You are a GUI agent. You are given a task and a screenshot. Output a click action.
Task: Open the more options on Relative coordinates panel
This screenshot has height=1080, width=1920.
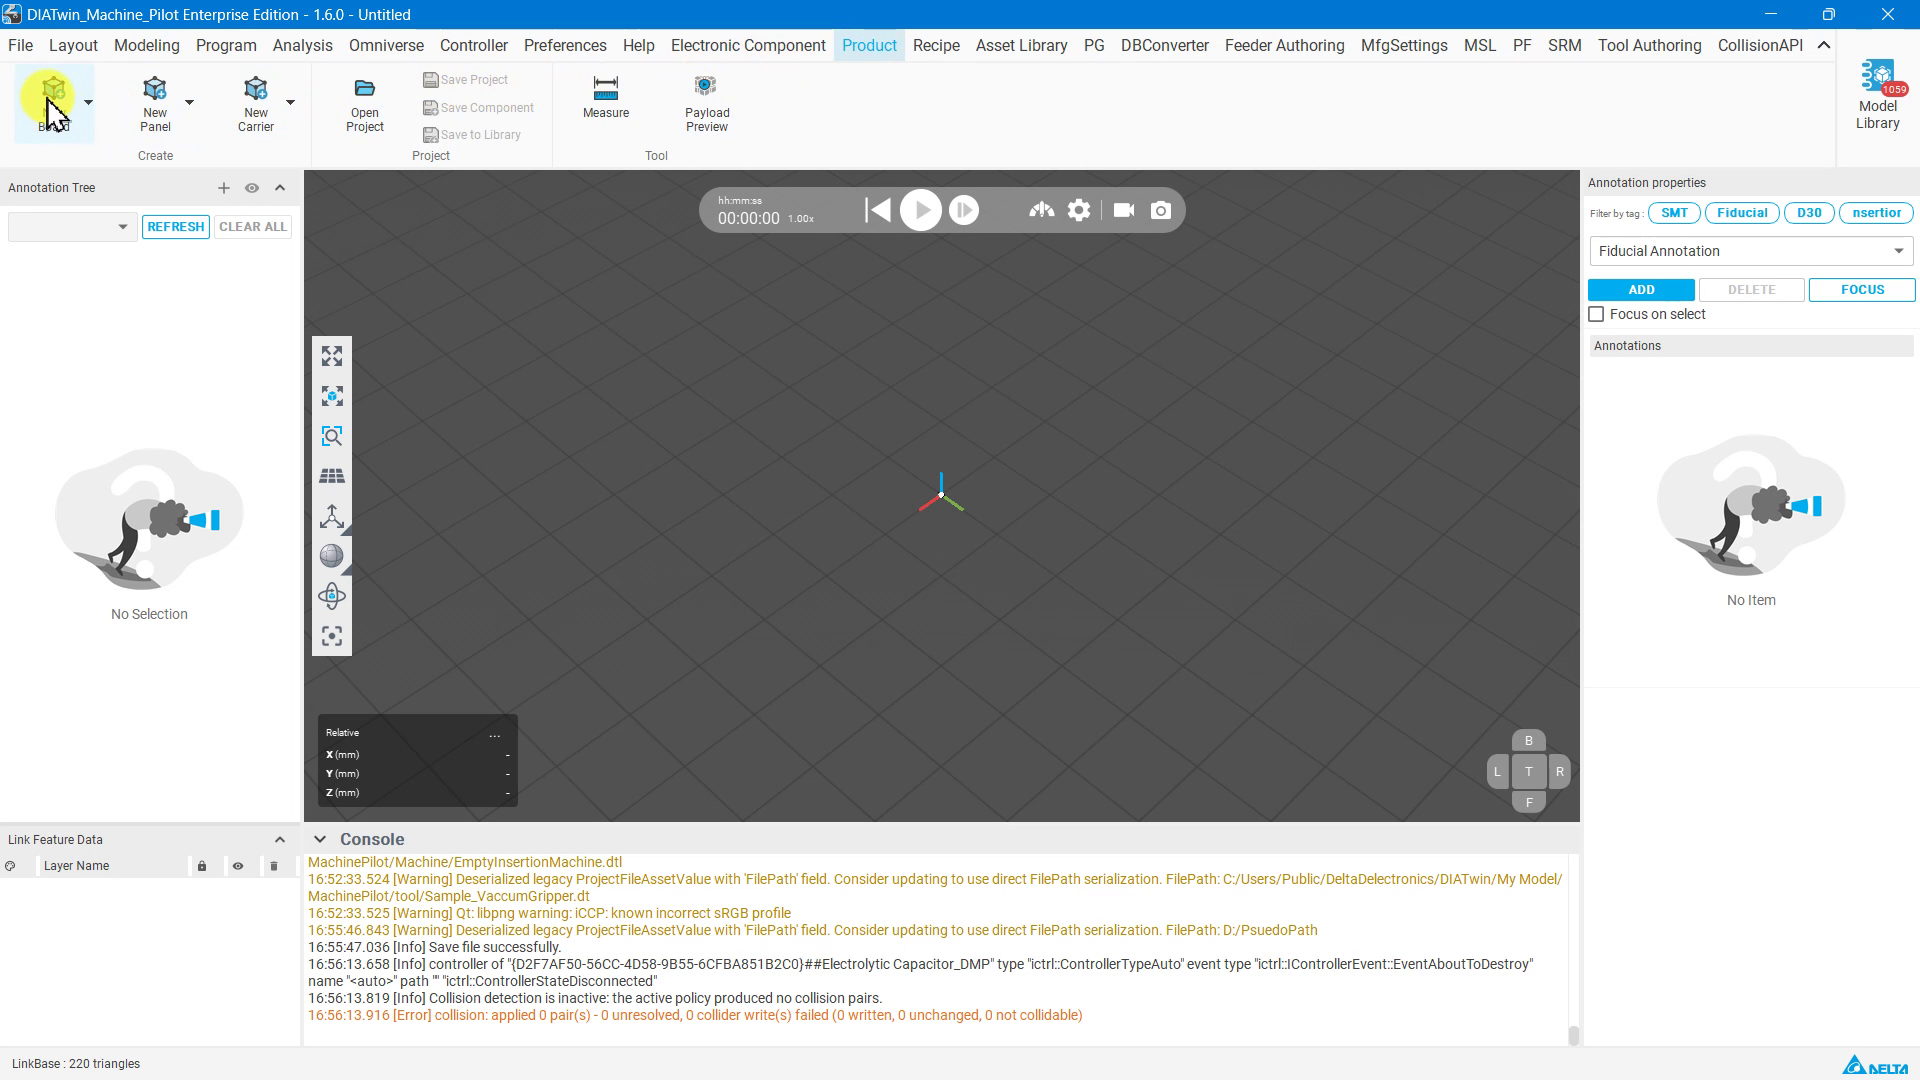tap(495, 734)
